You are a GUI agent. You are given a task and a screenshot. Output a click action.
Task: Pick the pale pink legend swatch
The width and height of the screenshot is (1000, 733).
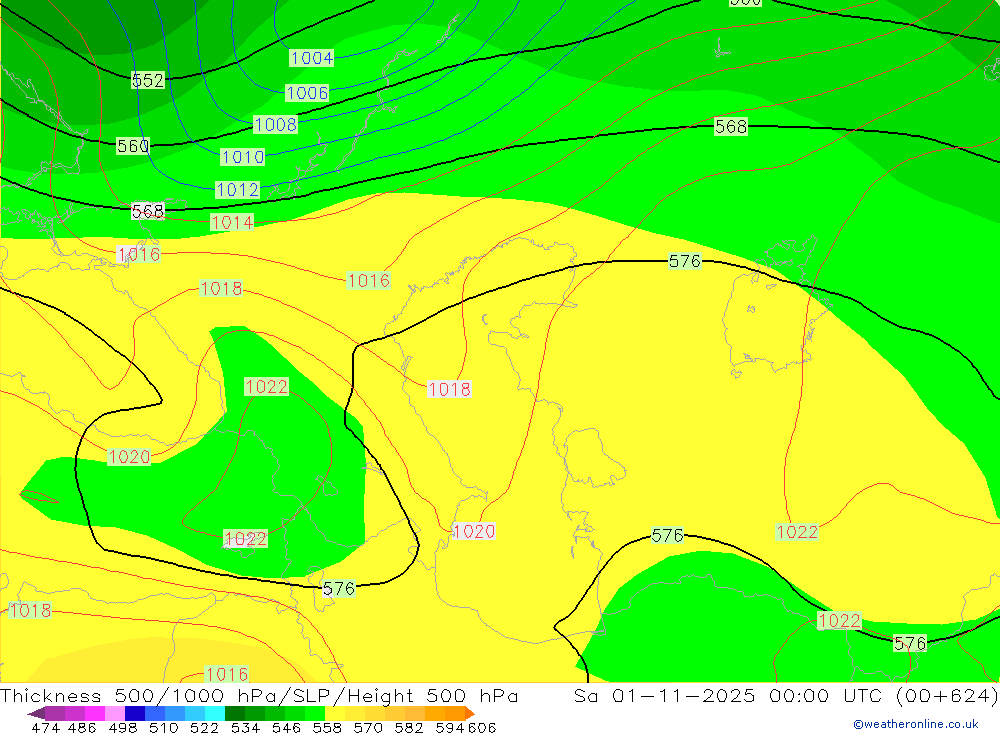115,713
